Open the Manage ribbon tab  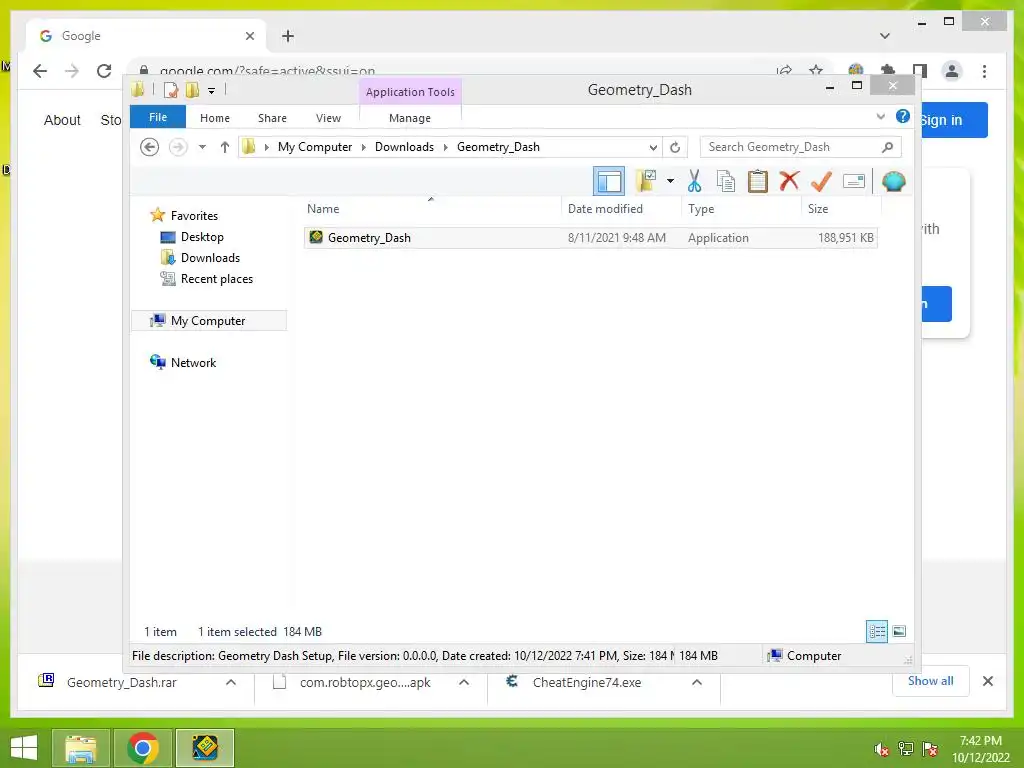pyautogui.click(x=409, y=118)
